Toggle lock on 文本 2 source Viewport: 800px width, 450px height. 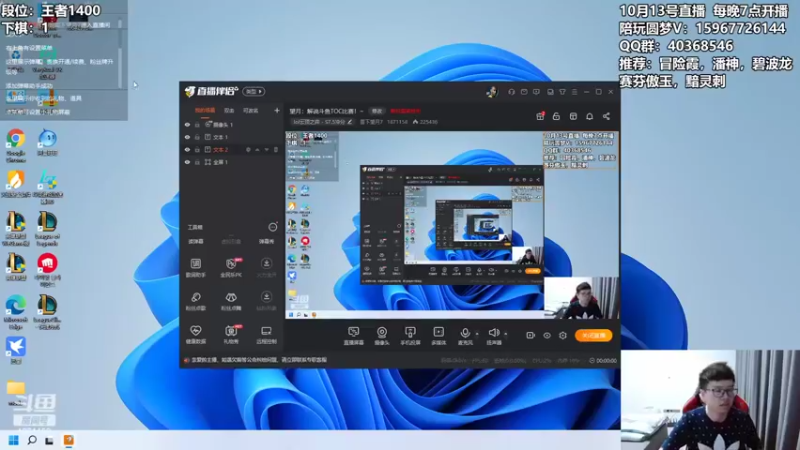point(197,149)
